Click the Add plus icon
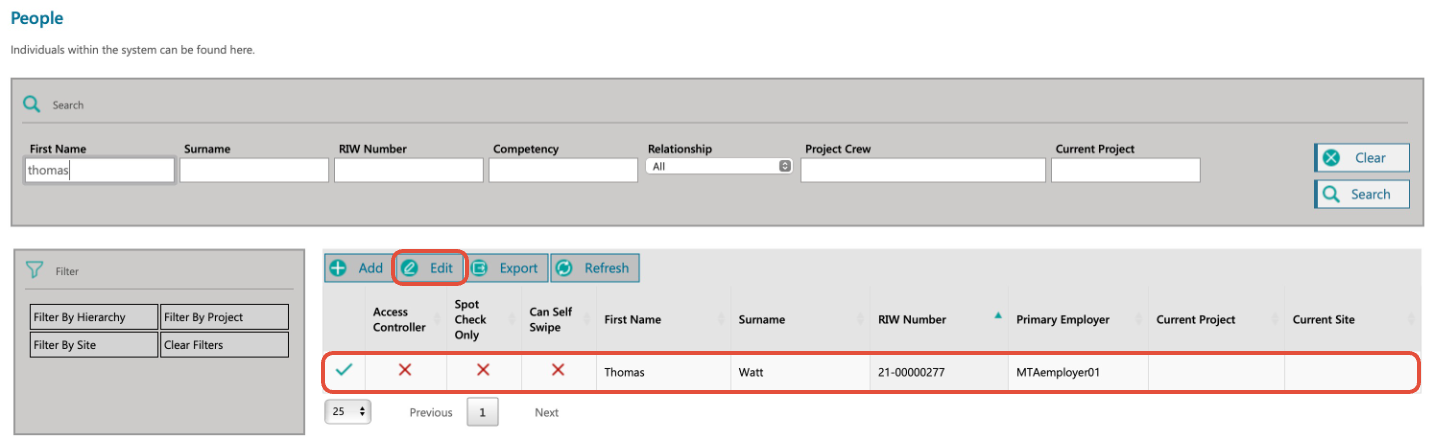Image resolution: width=1433 pixels, height=440 pixels. click(x=339, y=268)
